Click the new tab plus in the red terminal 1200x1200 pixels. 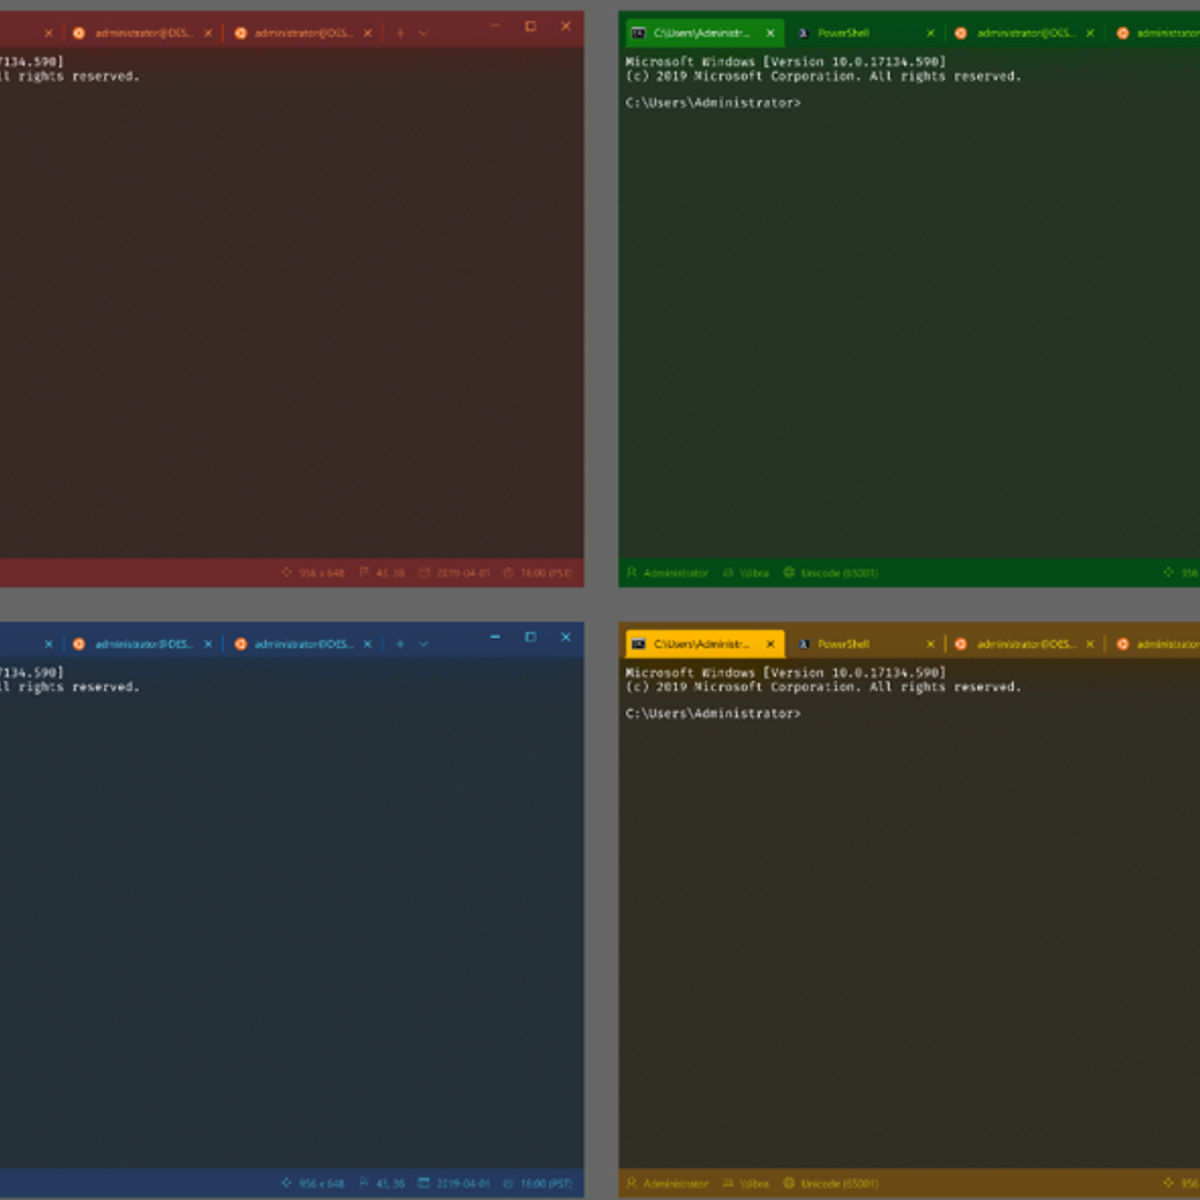[x=400, y=33]
